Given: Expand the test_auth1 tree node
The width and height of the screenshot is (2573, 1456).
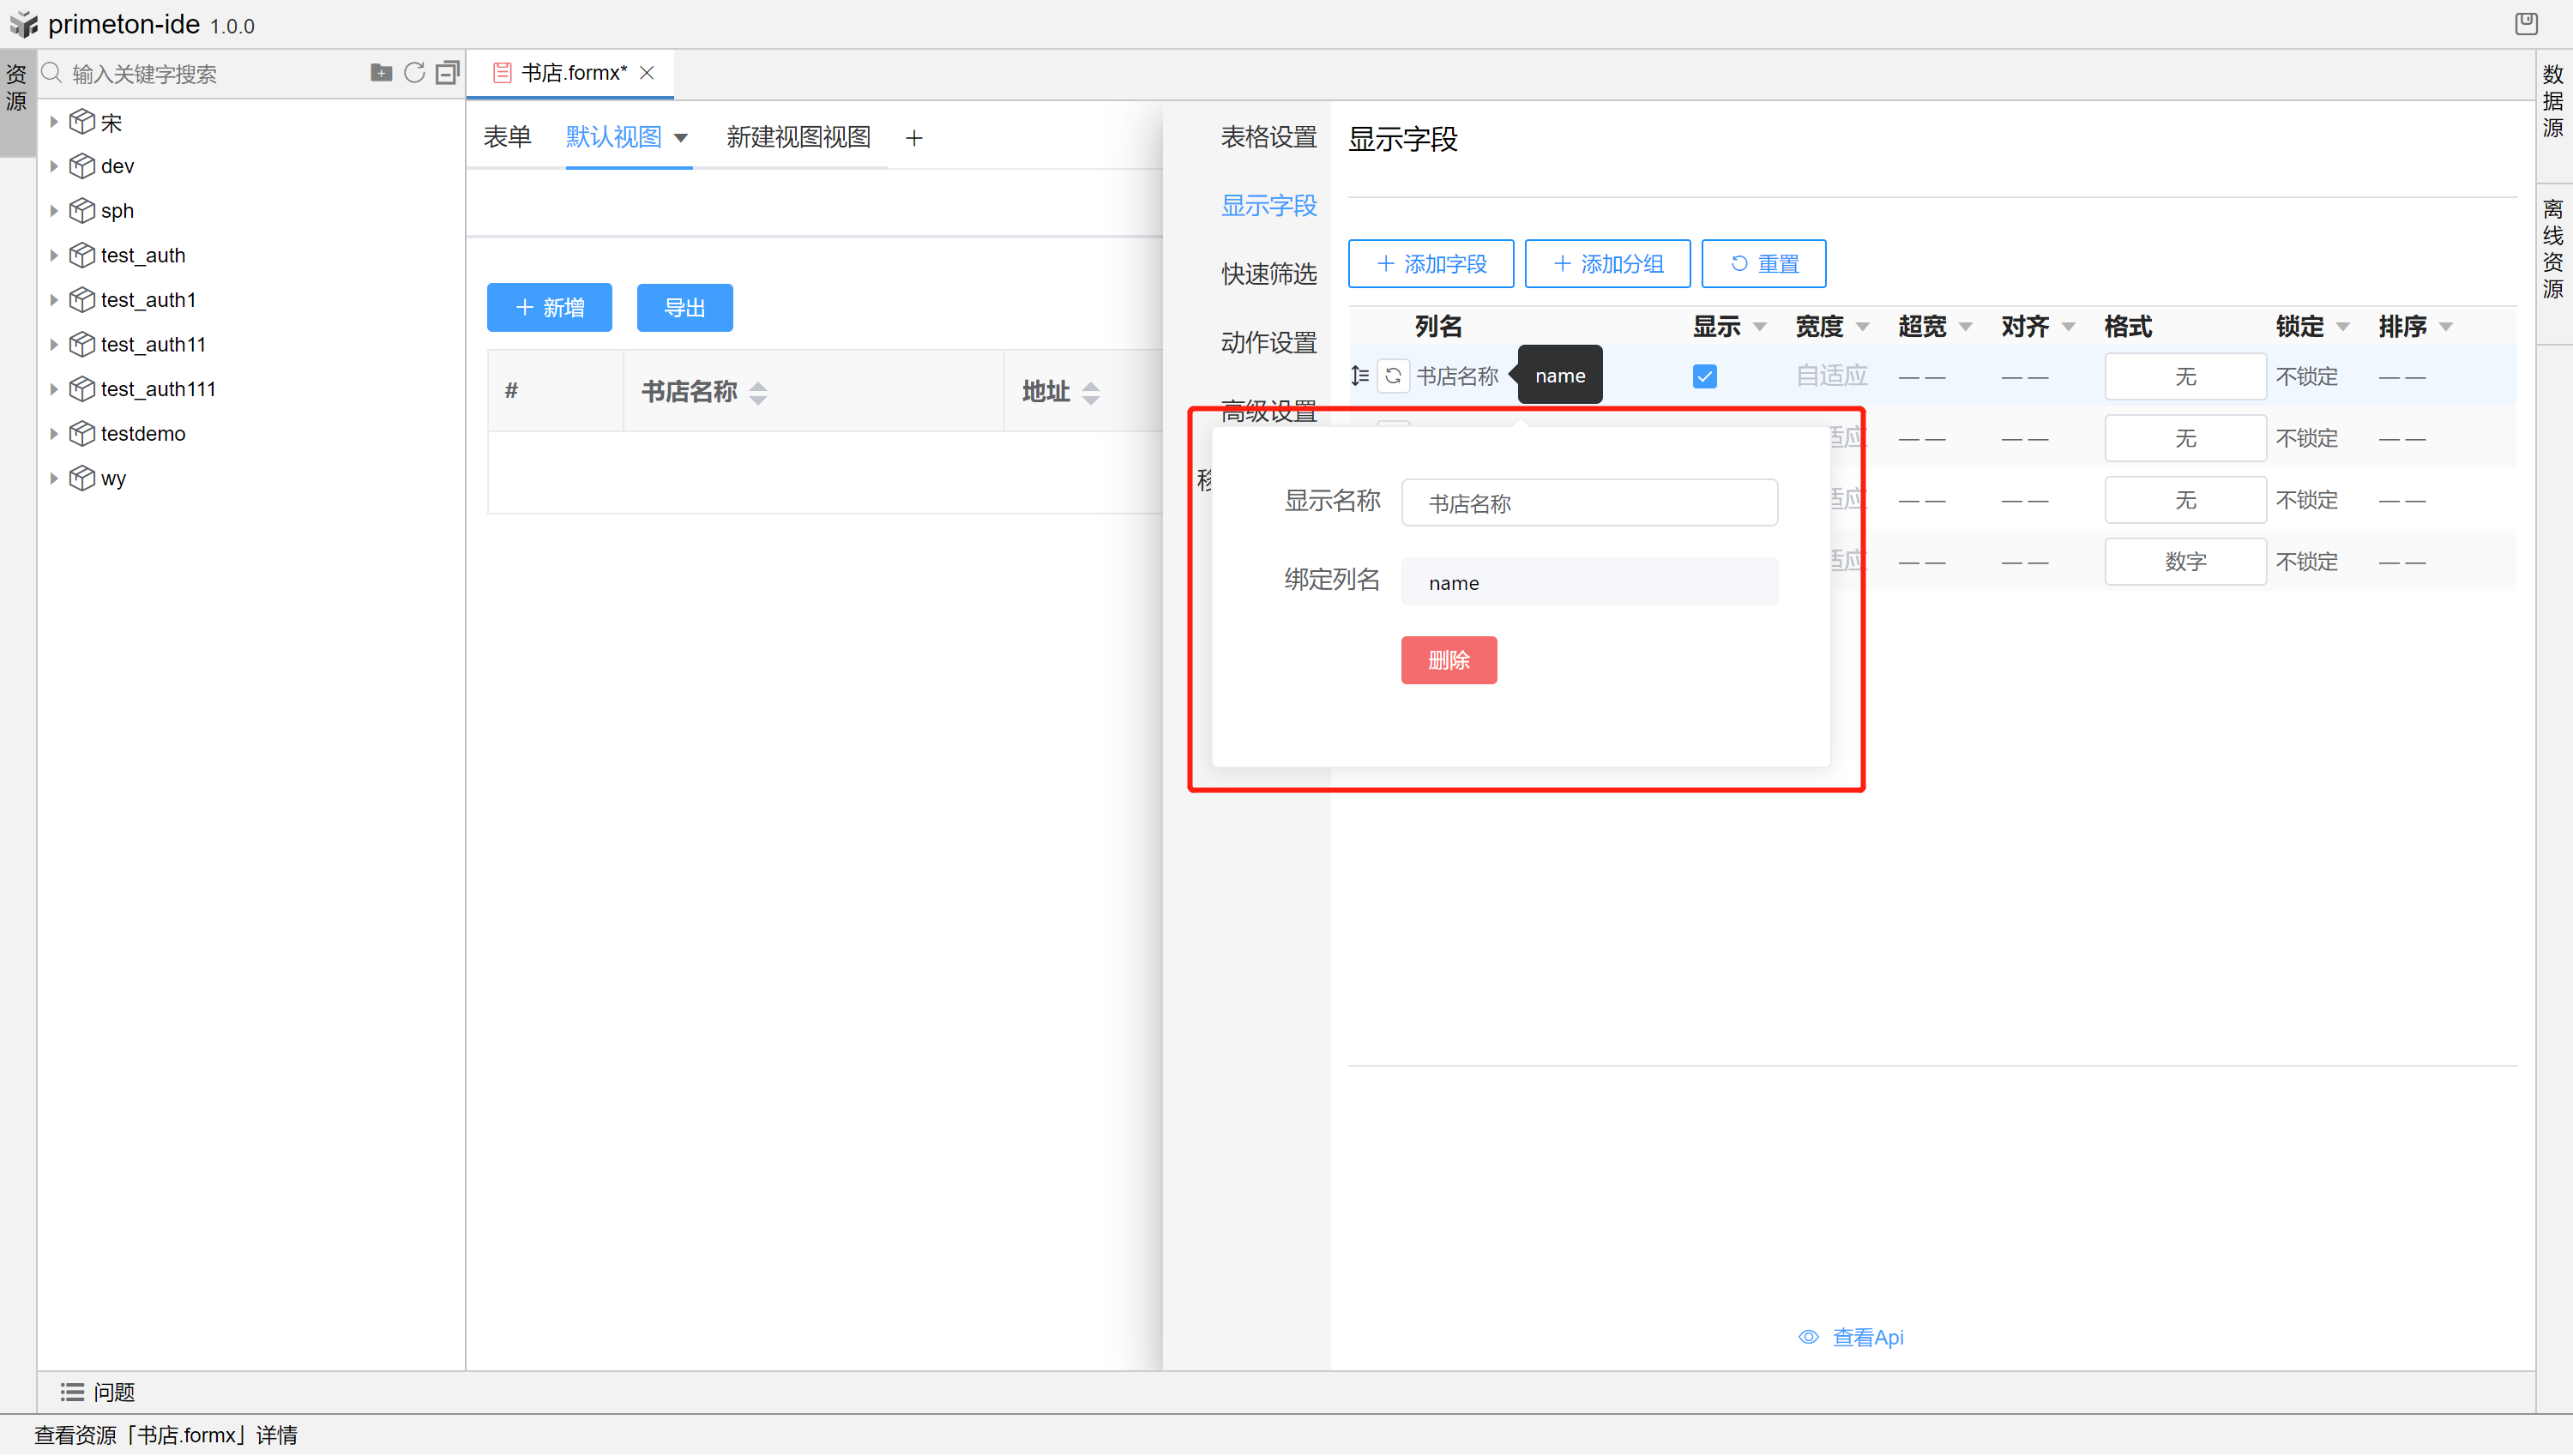Looking at the screenshot, I should (x=54, y=300).
